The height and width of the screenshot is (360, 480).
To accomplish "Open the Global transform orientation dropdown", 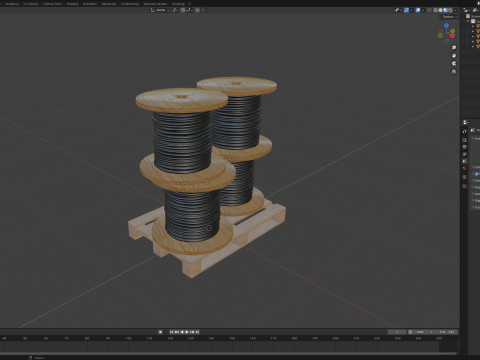I will tap(160, 10).
